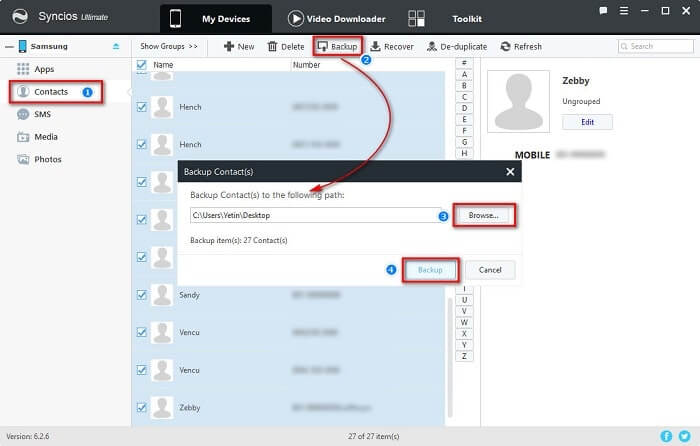Click the Search contacts field
The image size is (700, 446).
[x=656, y=46]
